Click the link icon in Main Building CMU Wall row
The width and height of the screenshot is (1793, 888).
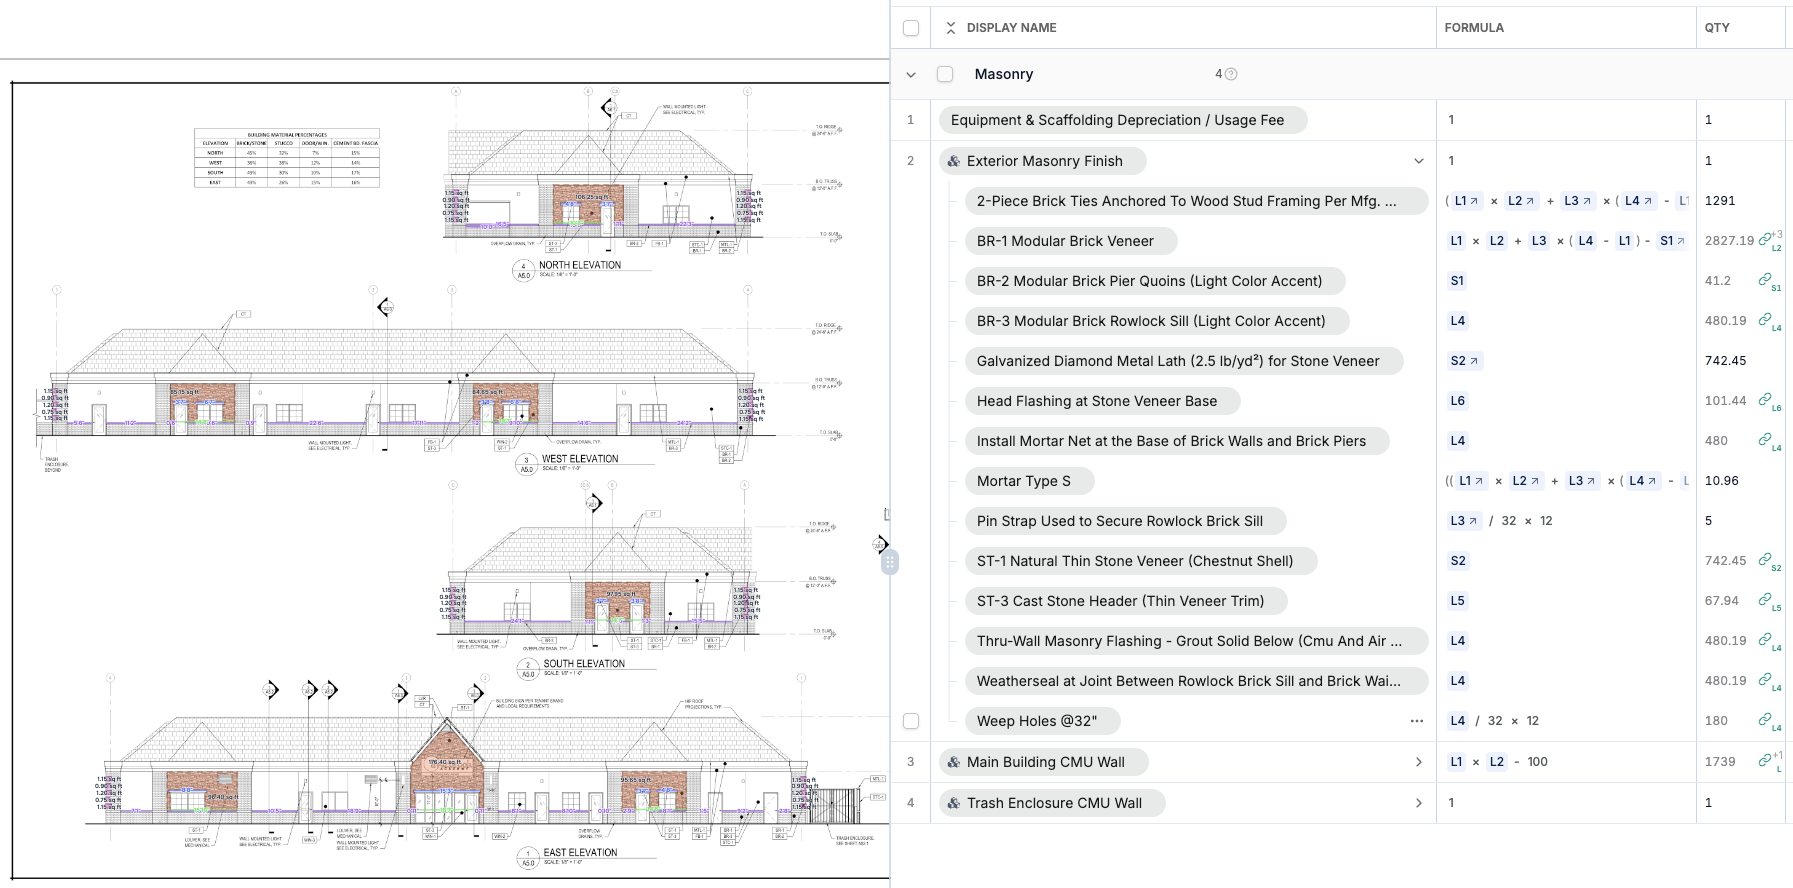pos(1765,761)
